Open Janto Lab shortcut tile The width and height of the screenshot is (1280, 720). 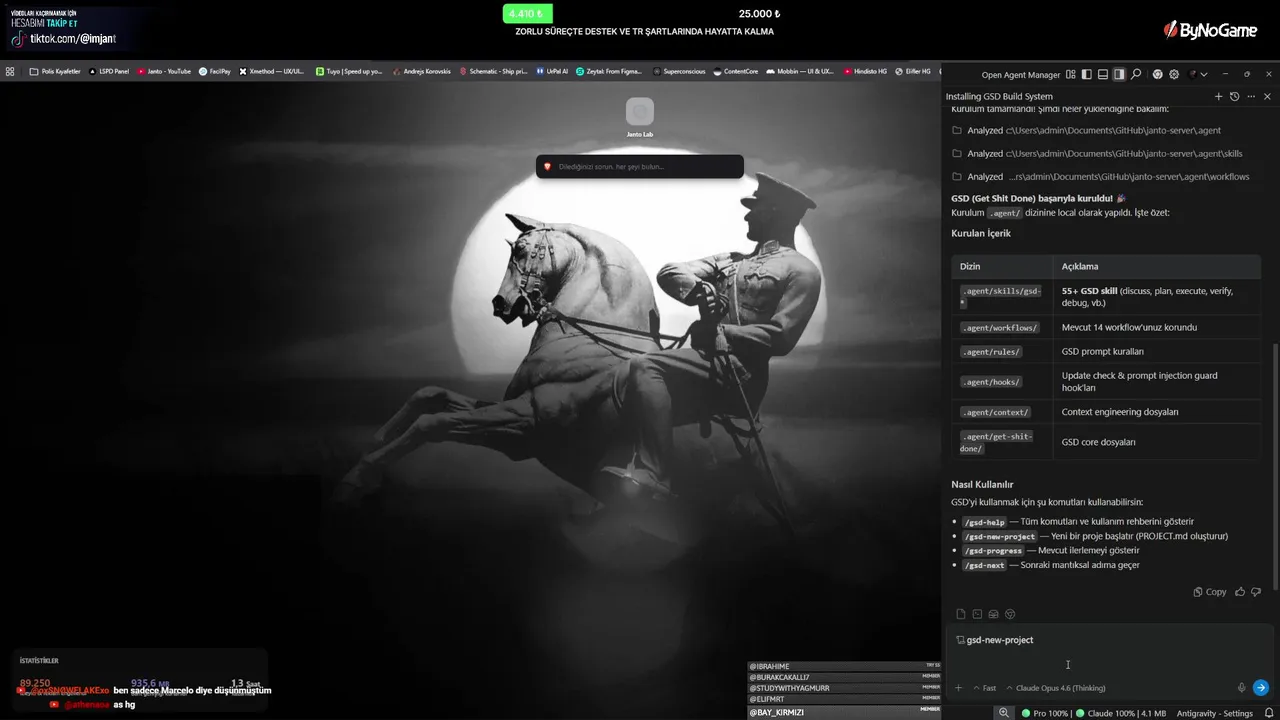(x=640, y=118)
